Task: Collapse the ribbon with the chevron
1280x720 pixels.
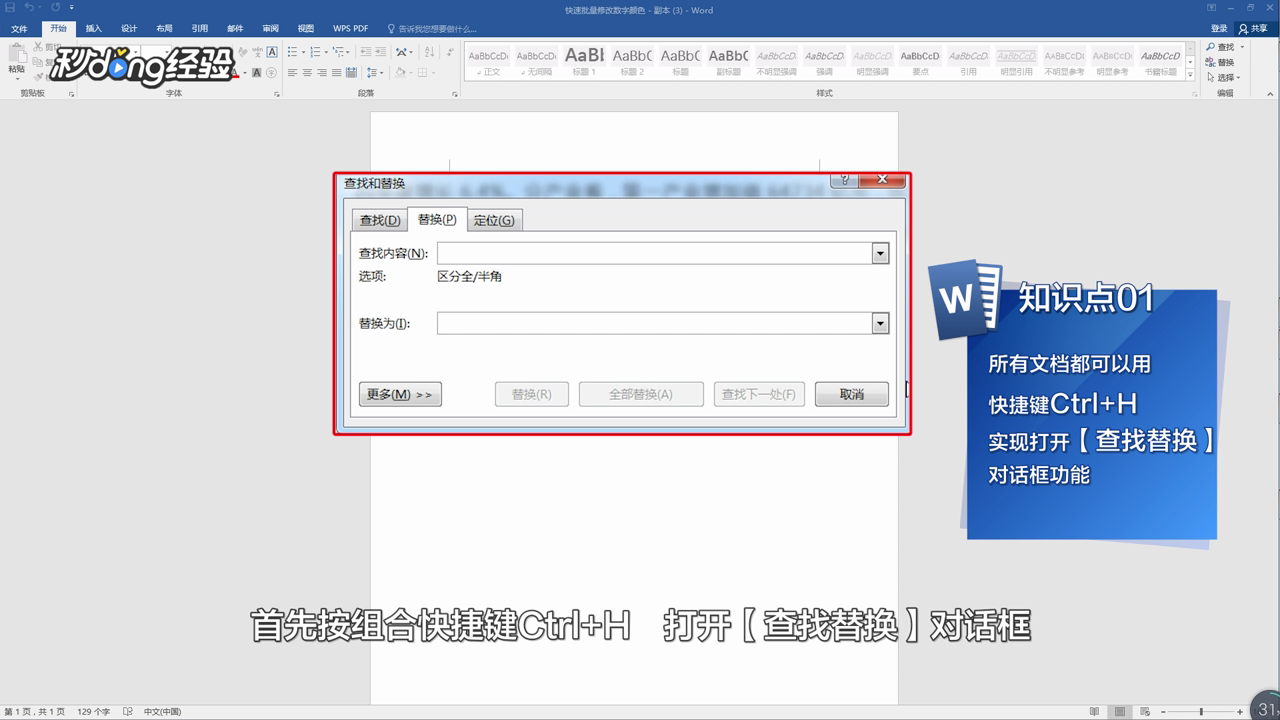Action: pos(1272,93)
